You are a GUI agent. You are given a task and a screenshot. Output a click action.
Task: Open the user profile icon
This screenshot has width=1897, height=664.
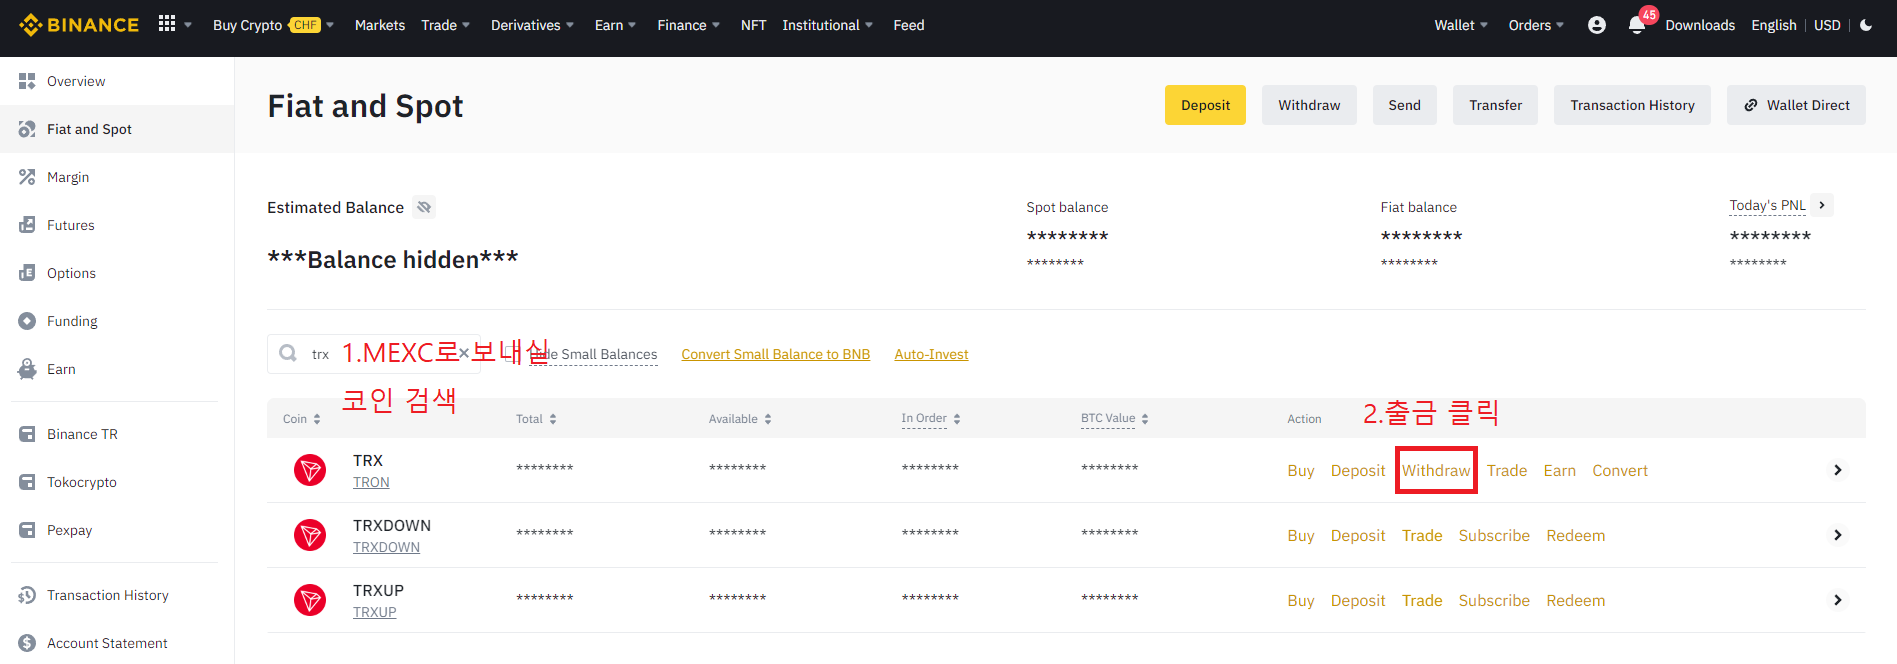pos(1597,25)
